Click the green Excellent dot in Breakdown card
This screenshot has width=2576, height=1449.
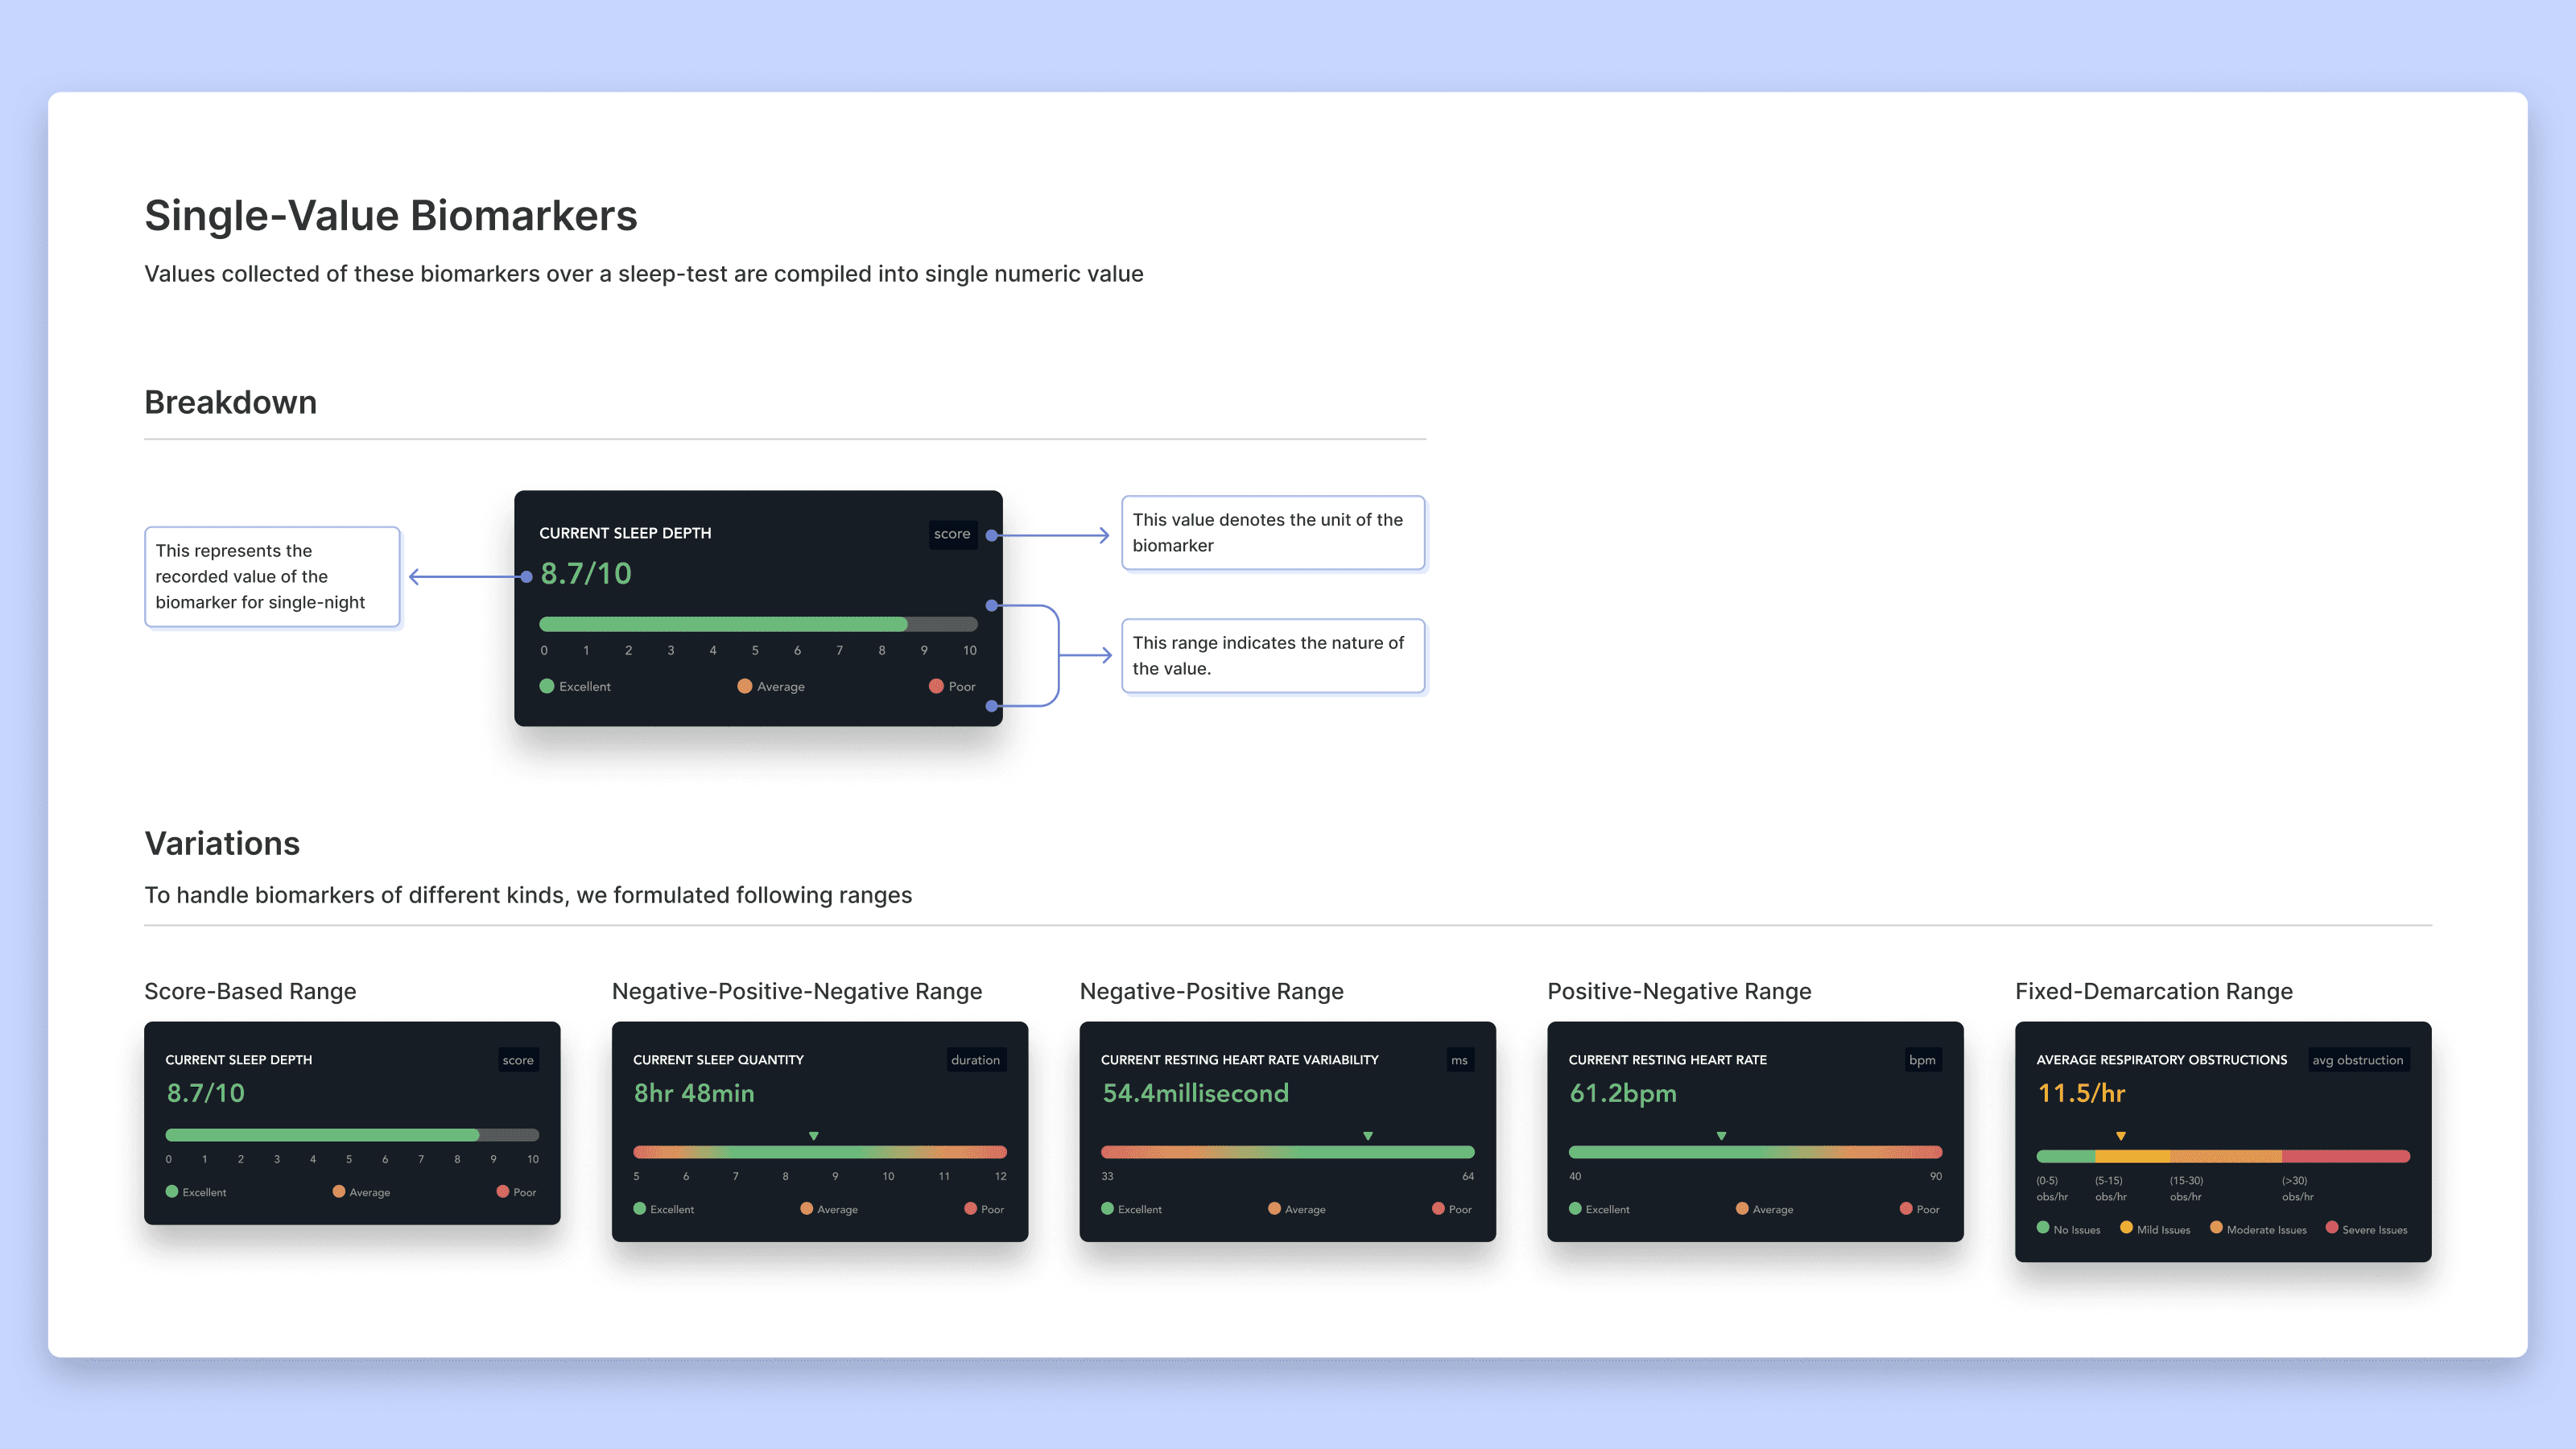pos(547,686)
